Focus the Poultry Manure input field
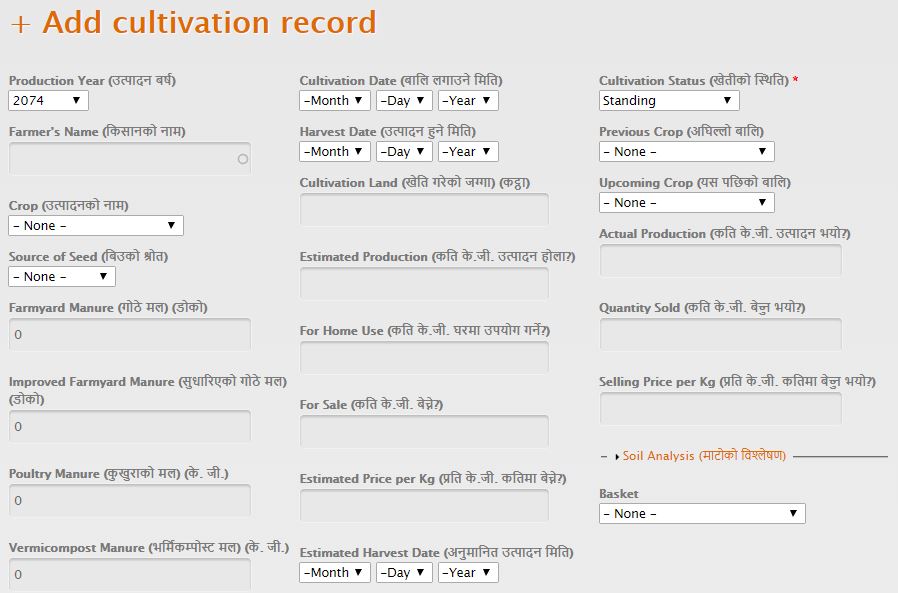Image resolution: width=898 pixels, height=593 pixels. point(129,500)
